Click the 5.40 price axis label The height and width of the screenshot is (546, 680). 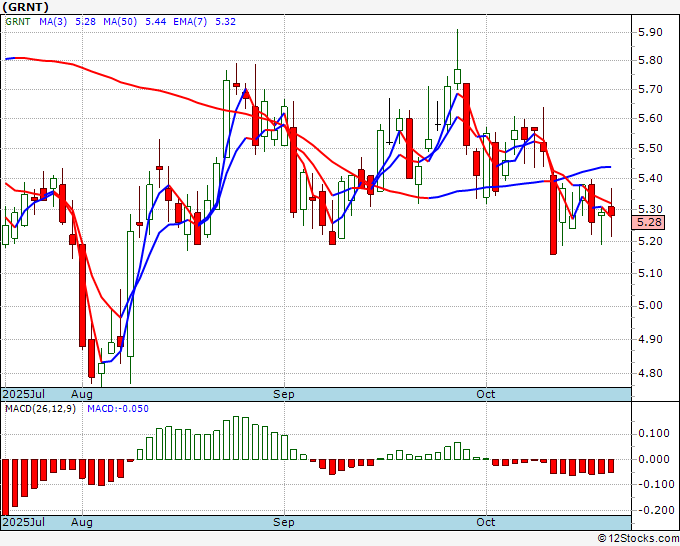(x=650, y=178)
